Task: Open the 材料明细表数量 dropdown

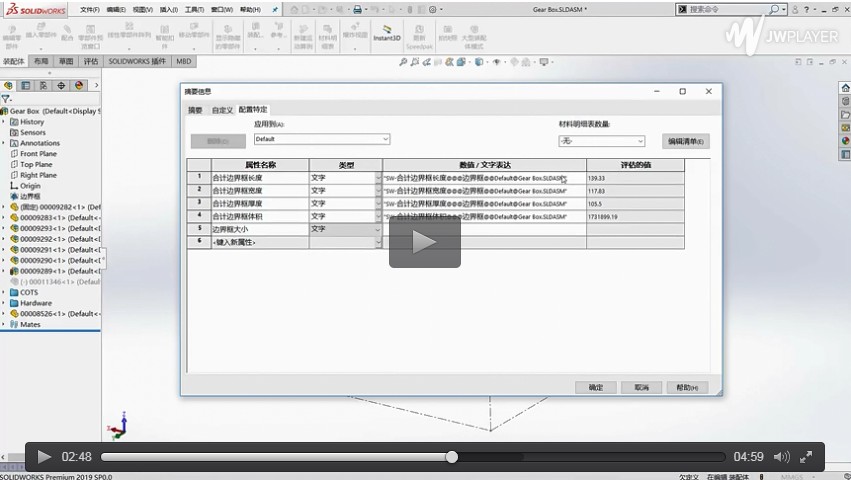Action: coord(601,141)
